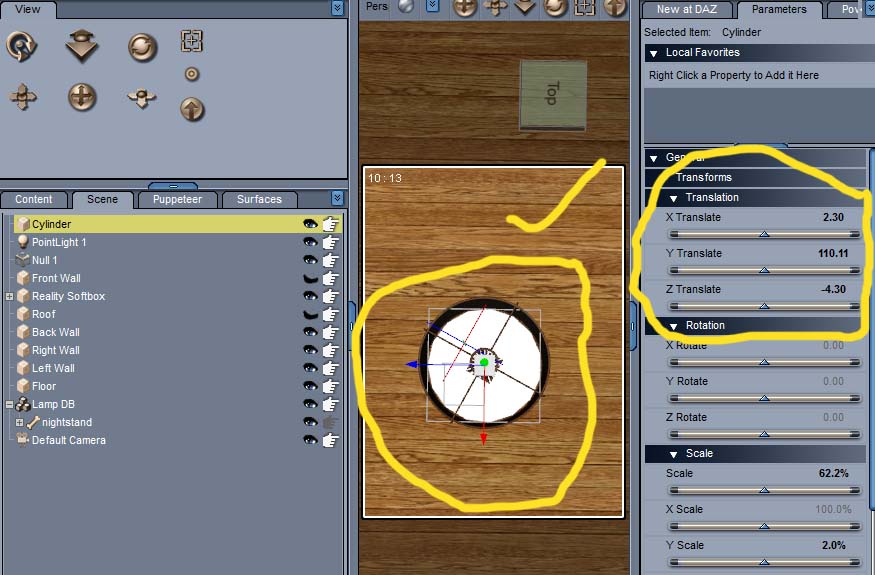Screen dimensions: 875x575
Task: Click the Frame selection icon in View panel
Action: [191, 41]
